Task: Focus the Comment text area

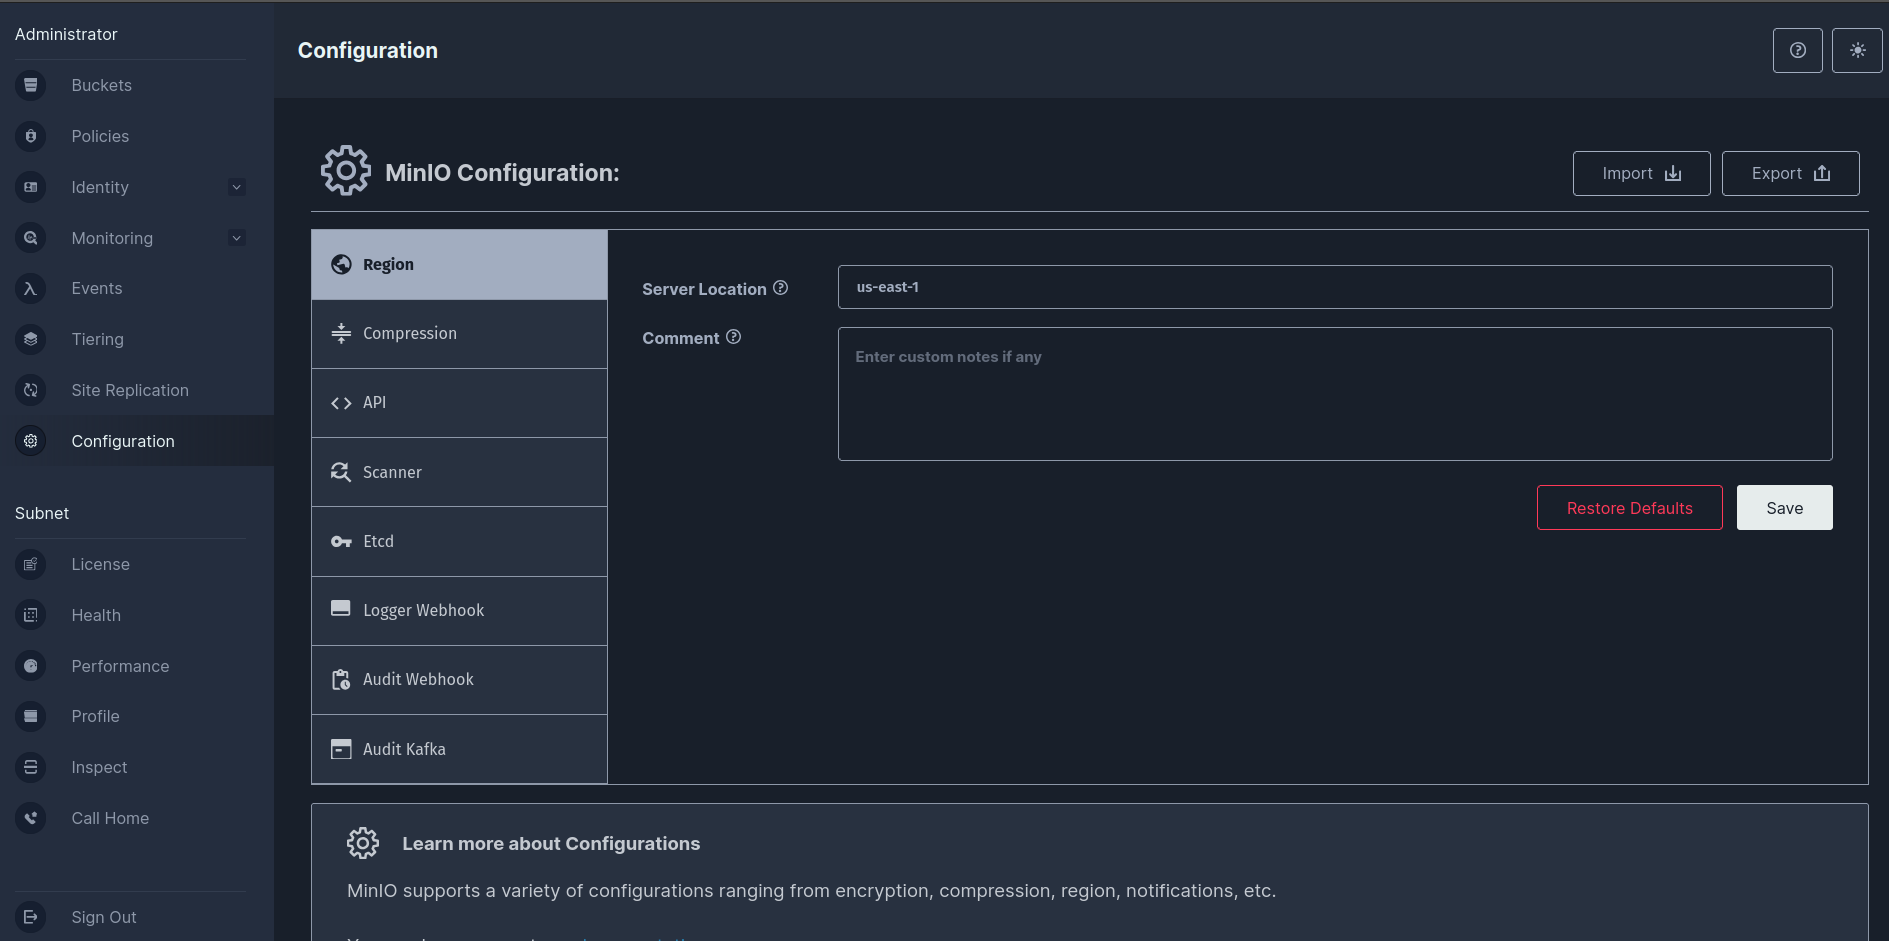Action: pyautogui.click(x=1335, y=394)
